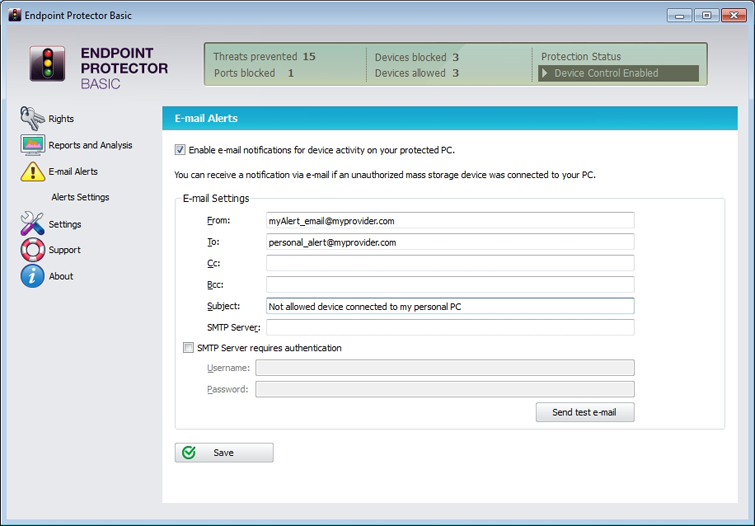755x526 pixels.
Task: Click the E-mail Alerts warning triangle icon
Action: [x=33, y=171]
